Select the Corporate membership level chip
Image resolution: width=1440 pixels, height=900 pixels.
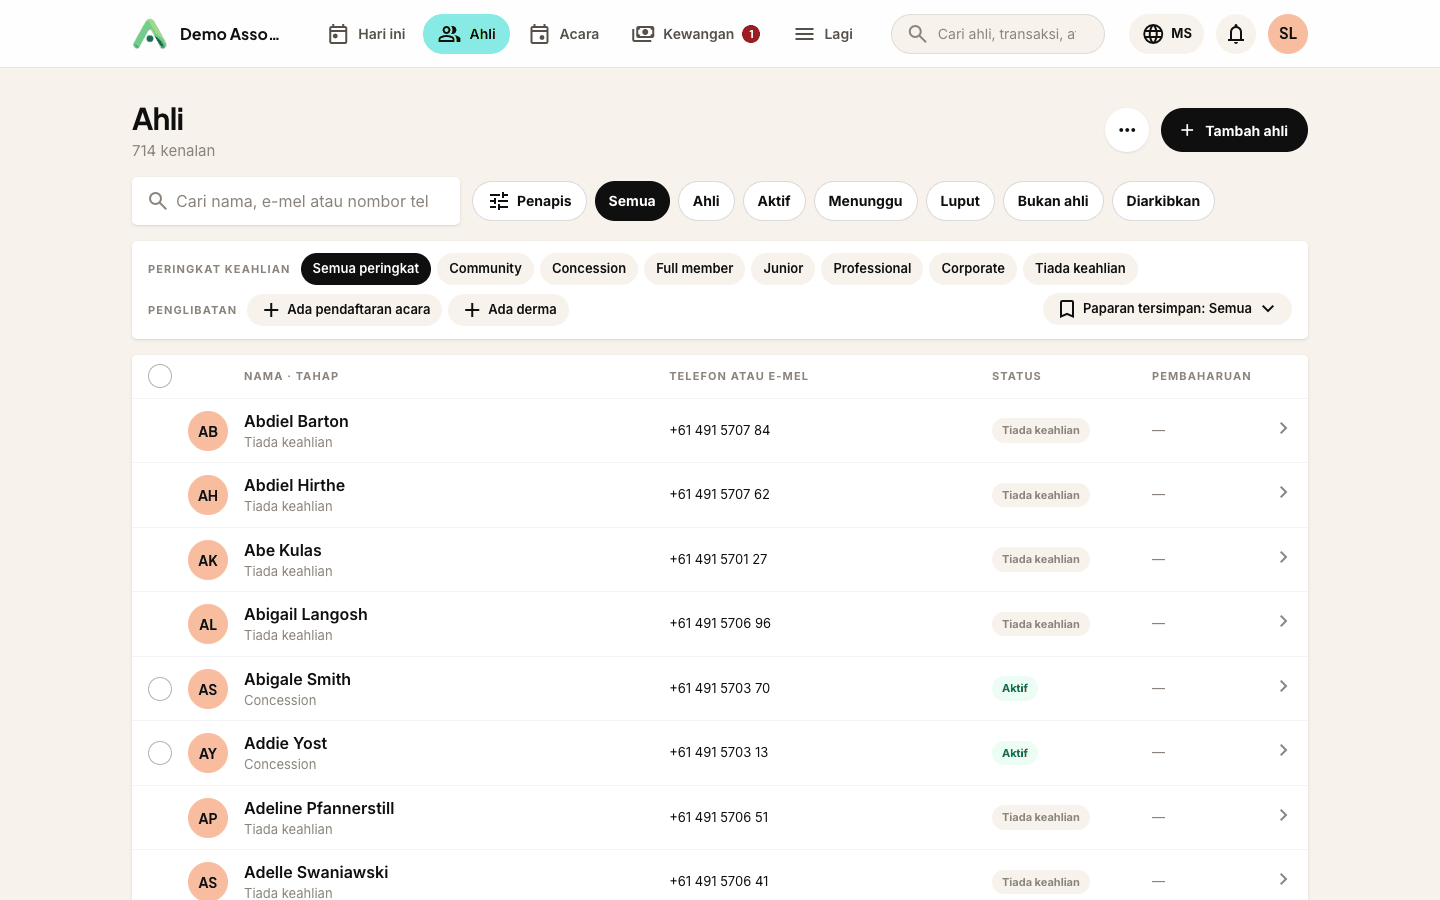click(x=973, y=269)
